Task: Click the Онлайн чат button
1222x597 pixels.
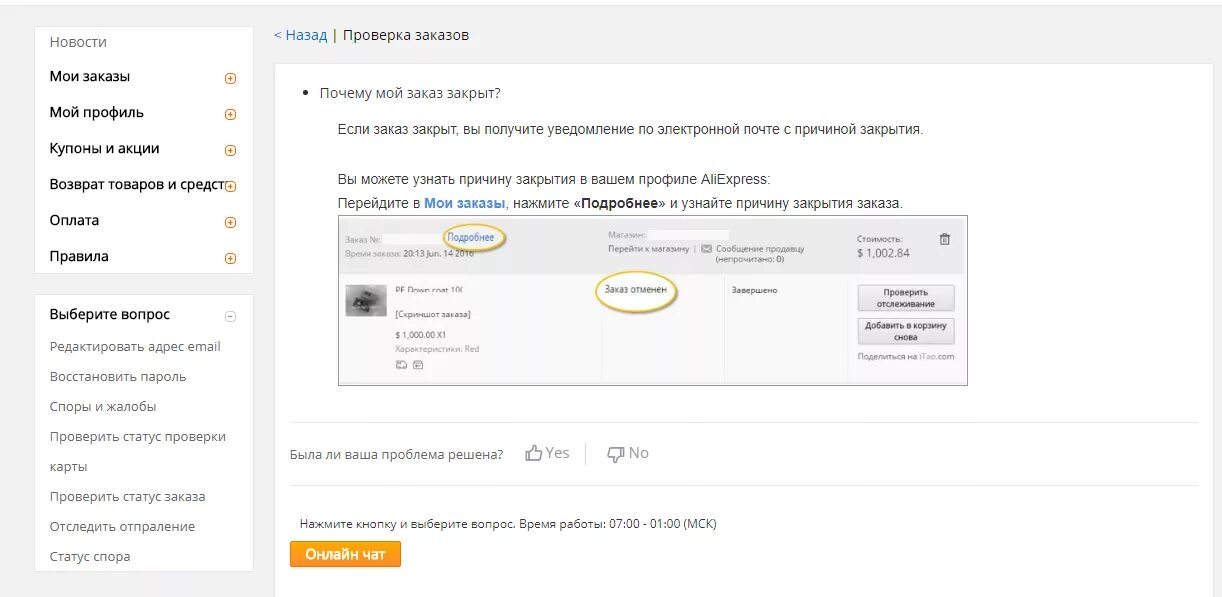Action: click(x=345, y=554)
